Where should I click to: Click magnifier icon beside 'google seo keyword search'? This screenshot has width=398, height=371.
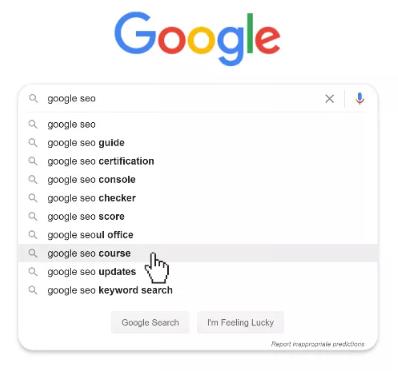pos(33,290)
